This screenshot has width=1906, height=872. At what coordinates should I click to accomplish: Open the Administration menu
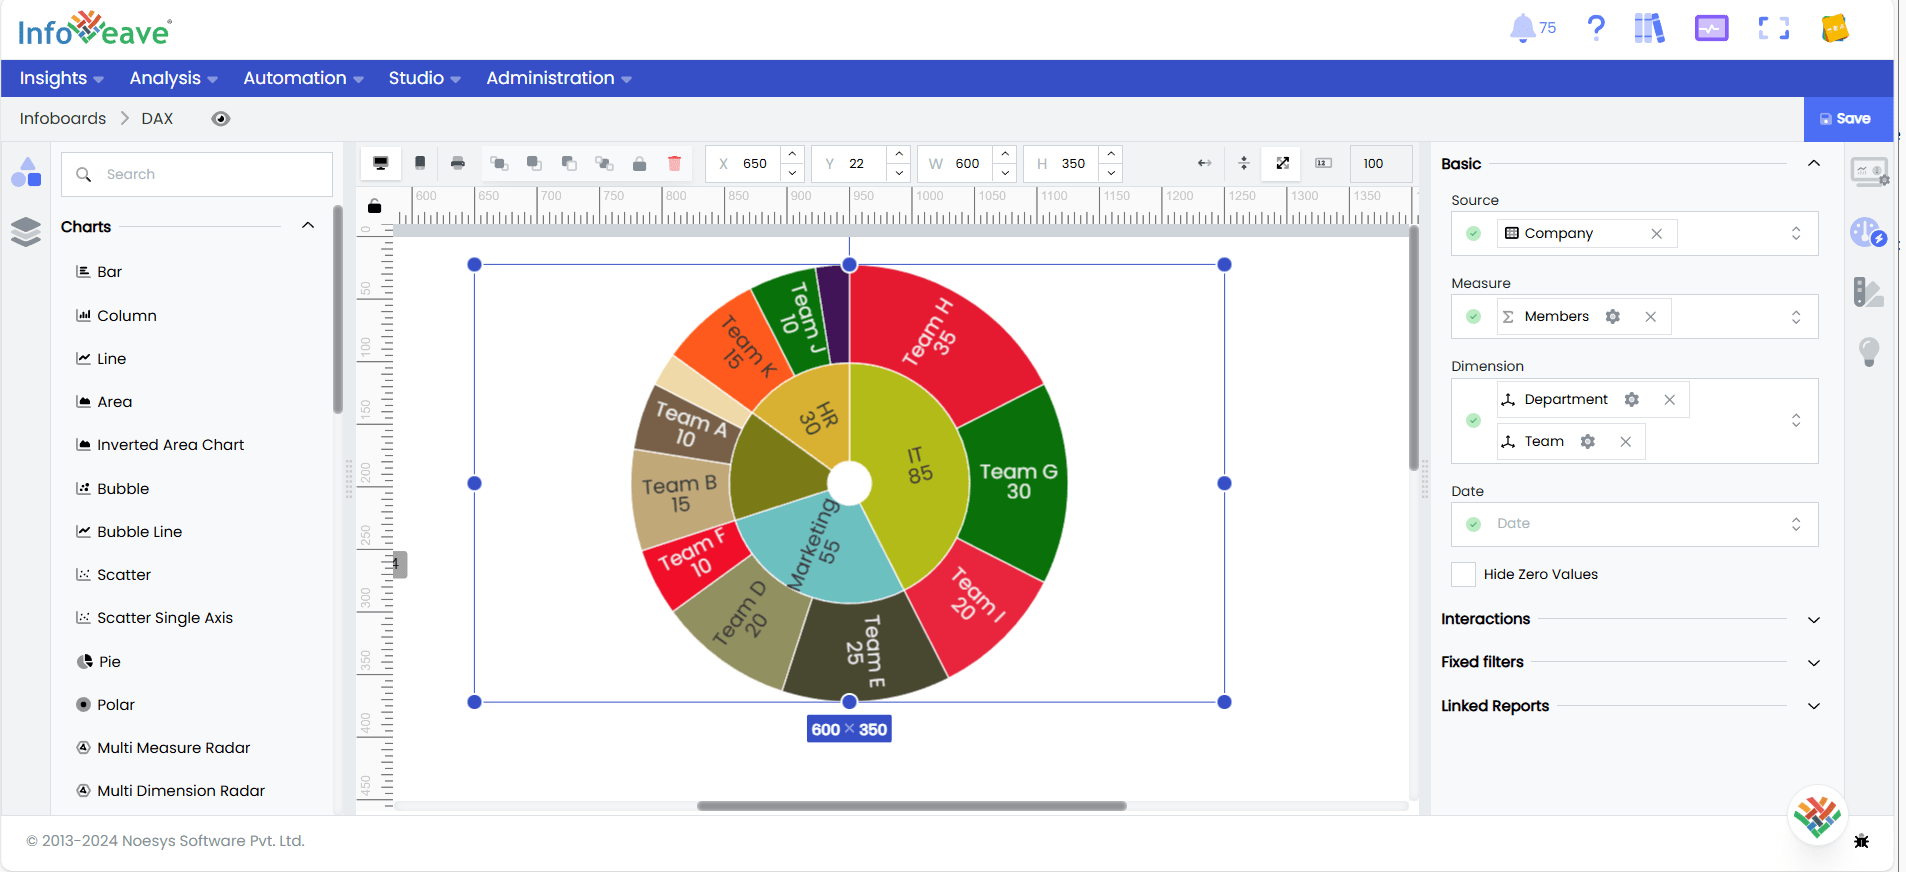click(x=558, y=78)
